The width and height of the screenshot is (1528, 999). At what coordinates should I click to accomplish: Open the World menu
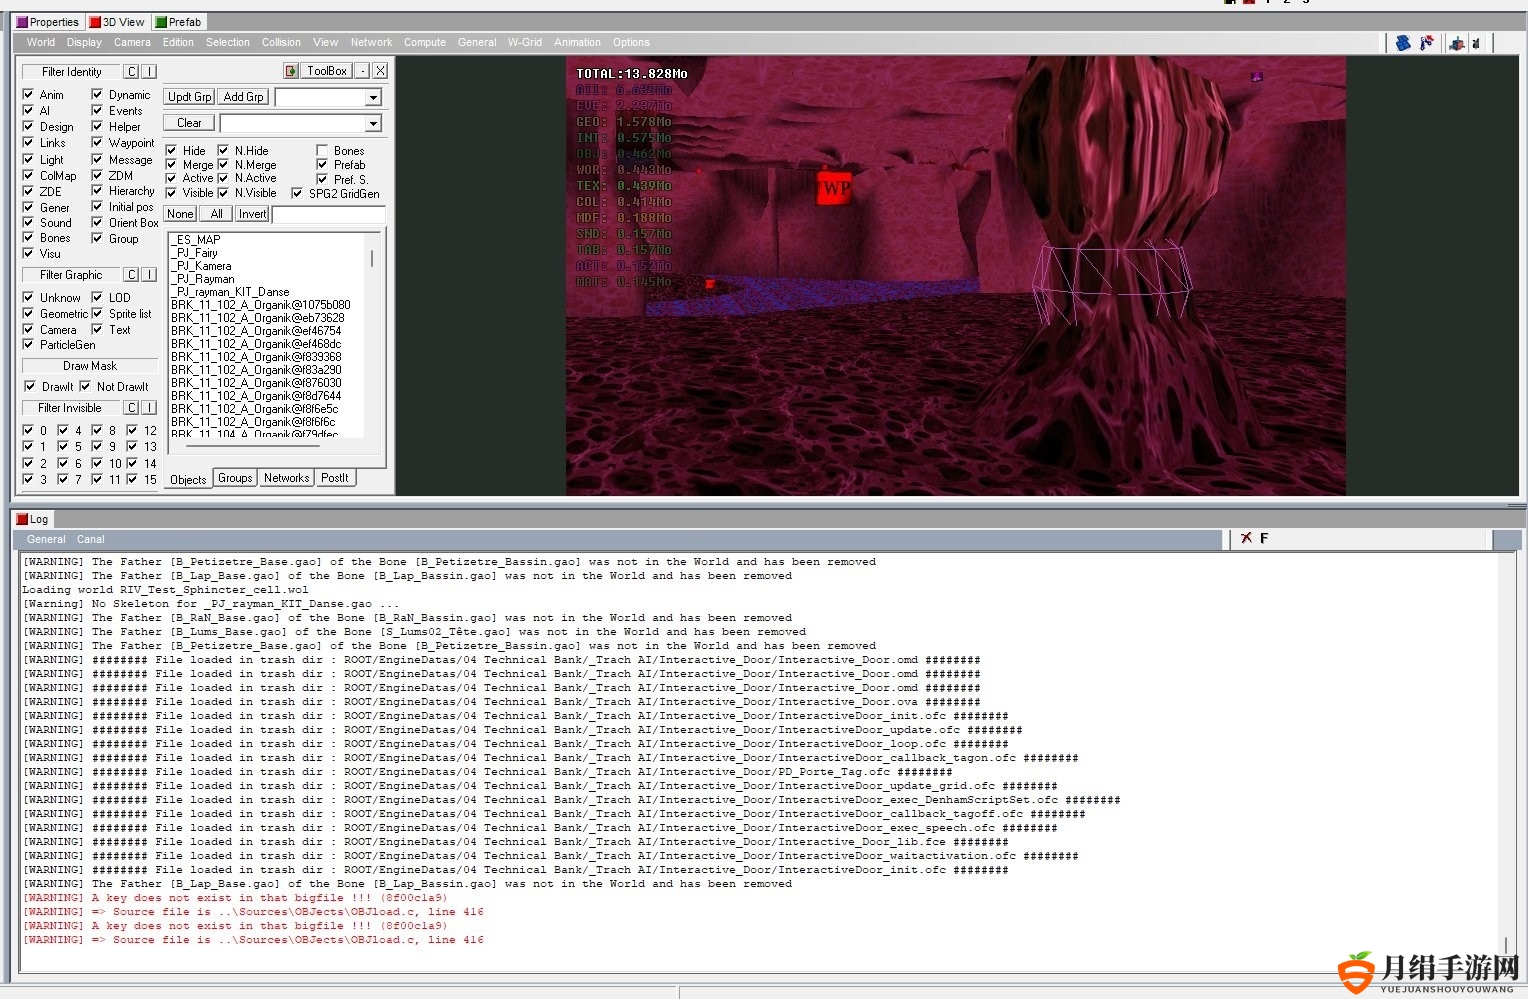pos(41,42)
